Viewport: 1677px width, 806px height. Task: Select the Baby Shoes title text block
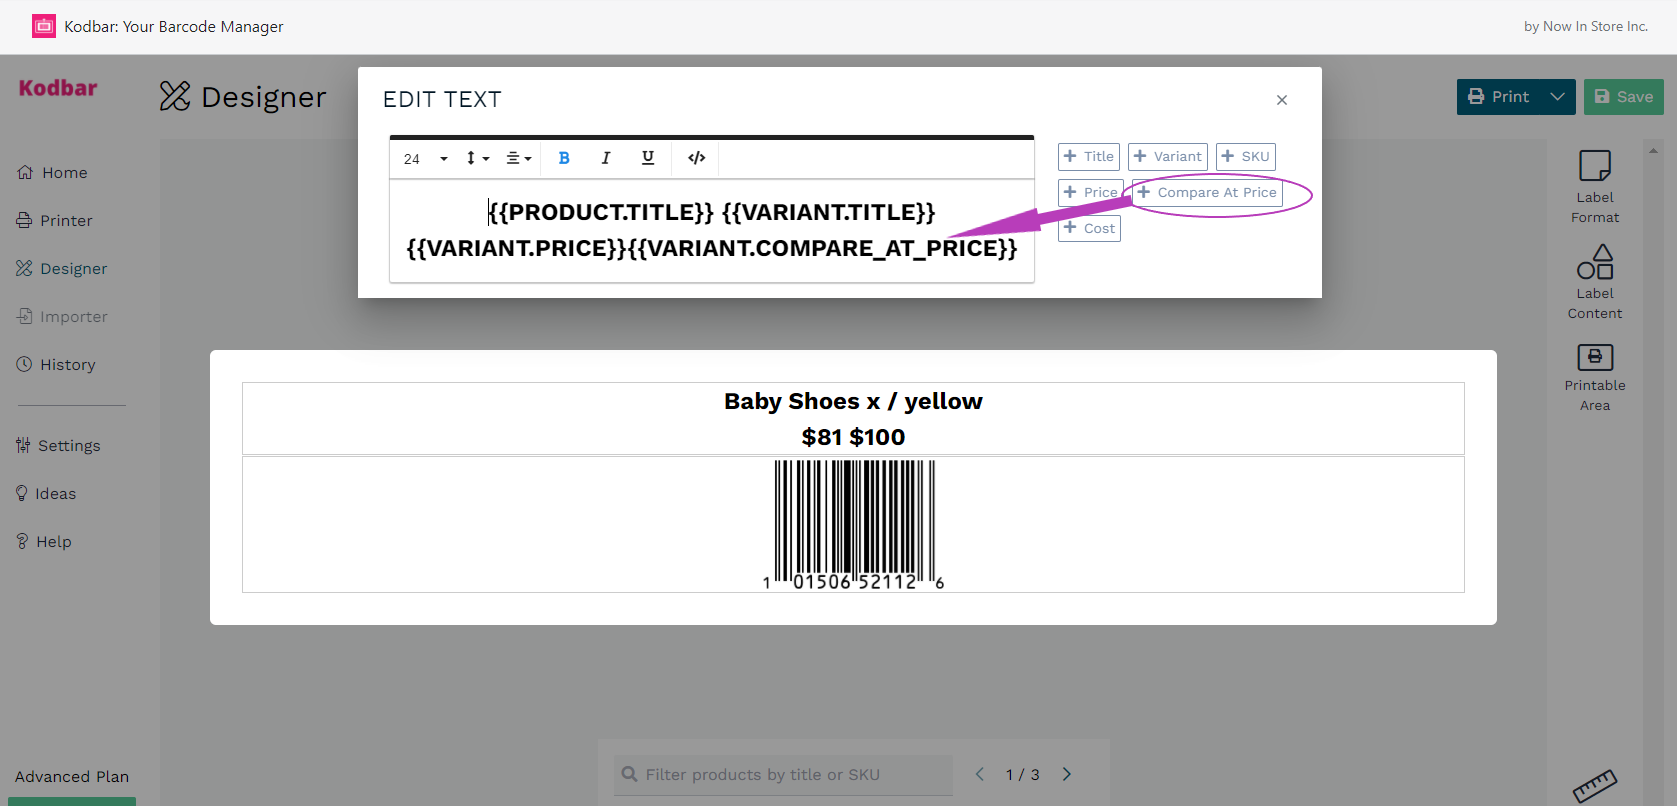point(853,419)
